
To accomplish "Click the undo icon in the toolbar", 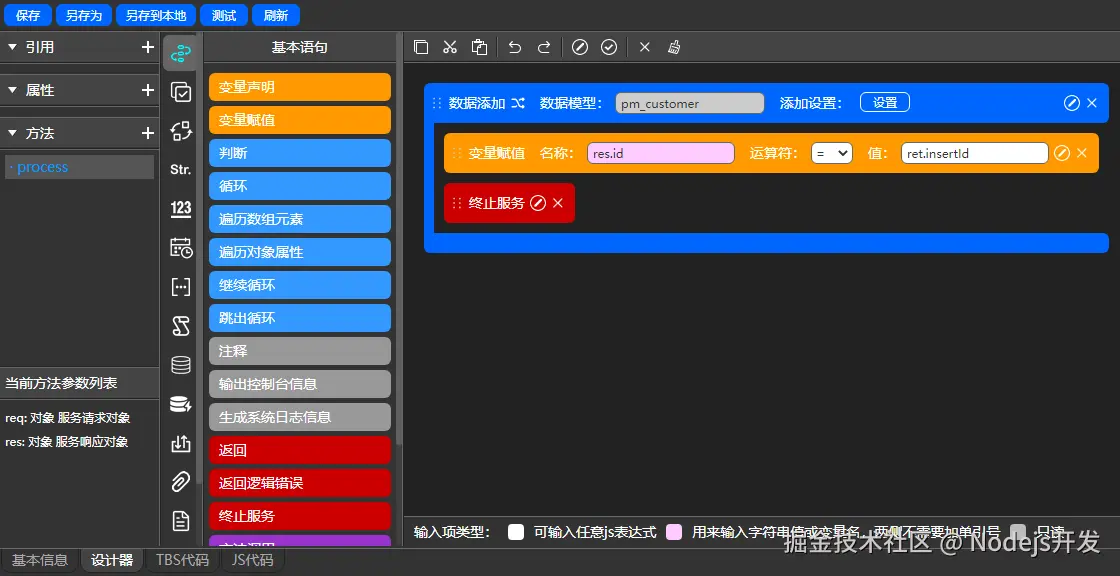I will 514,46.
